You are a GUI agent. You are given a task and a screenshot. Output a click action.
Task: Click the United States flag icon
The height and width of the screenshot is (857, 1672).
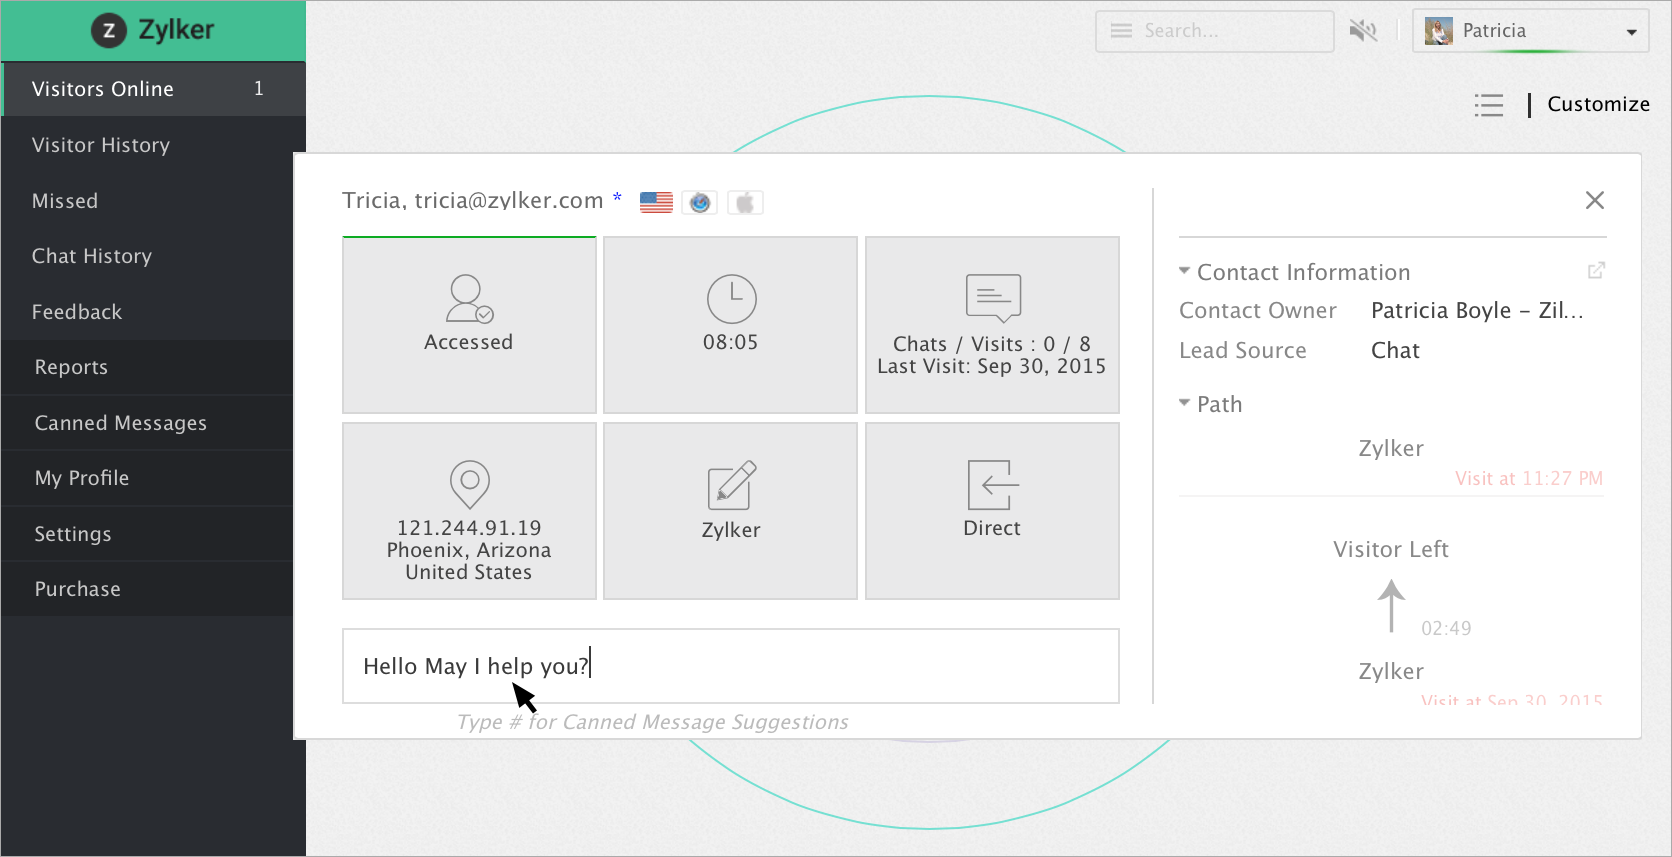coord(656,203)
